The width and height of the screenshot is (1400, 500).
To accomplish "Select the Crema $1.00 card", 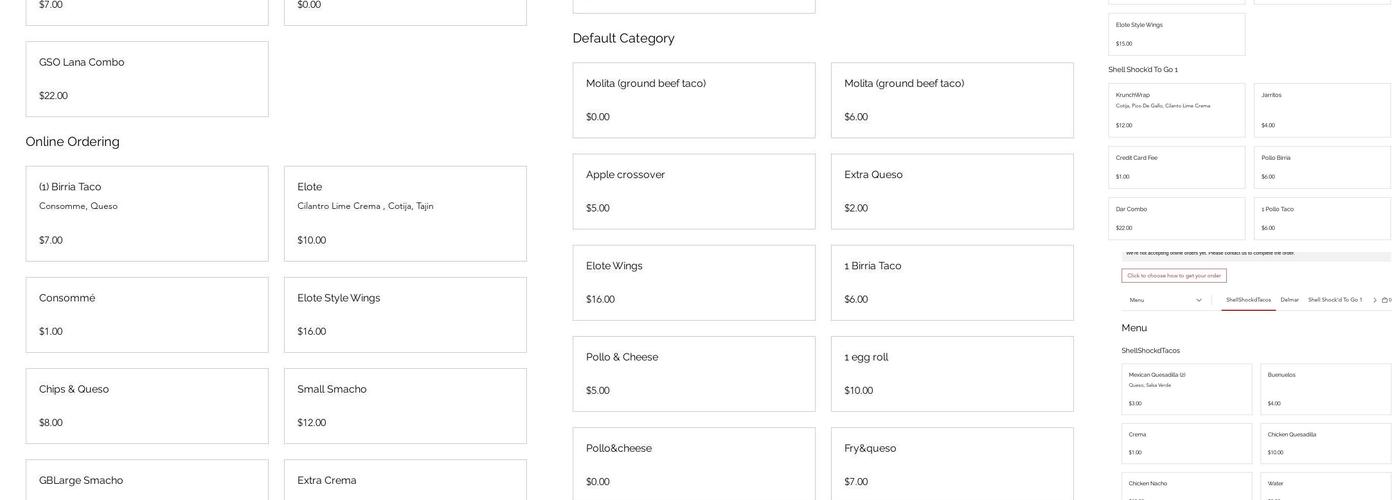I will (x=1187, y=444).
